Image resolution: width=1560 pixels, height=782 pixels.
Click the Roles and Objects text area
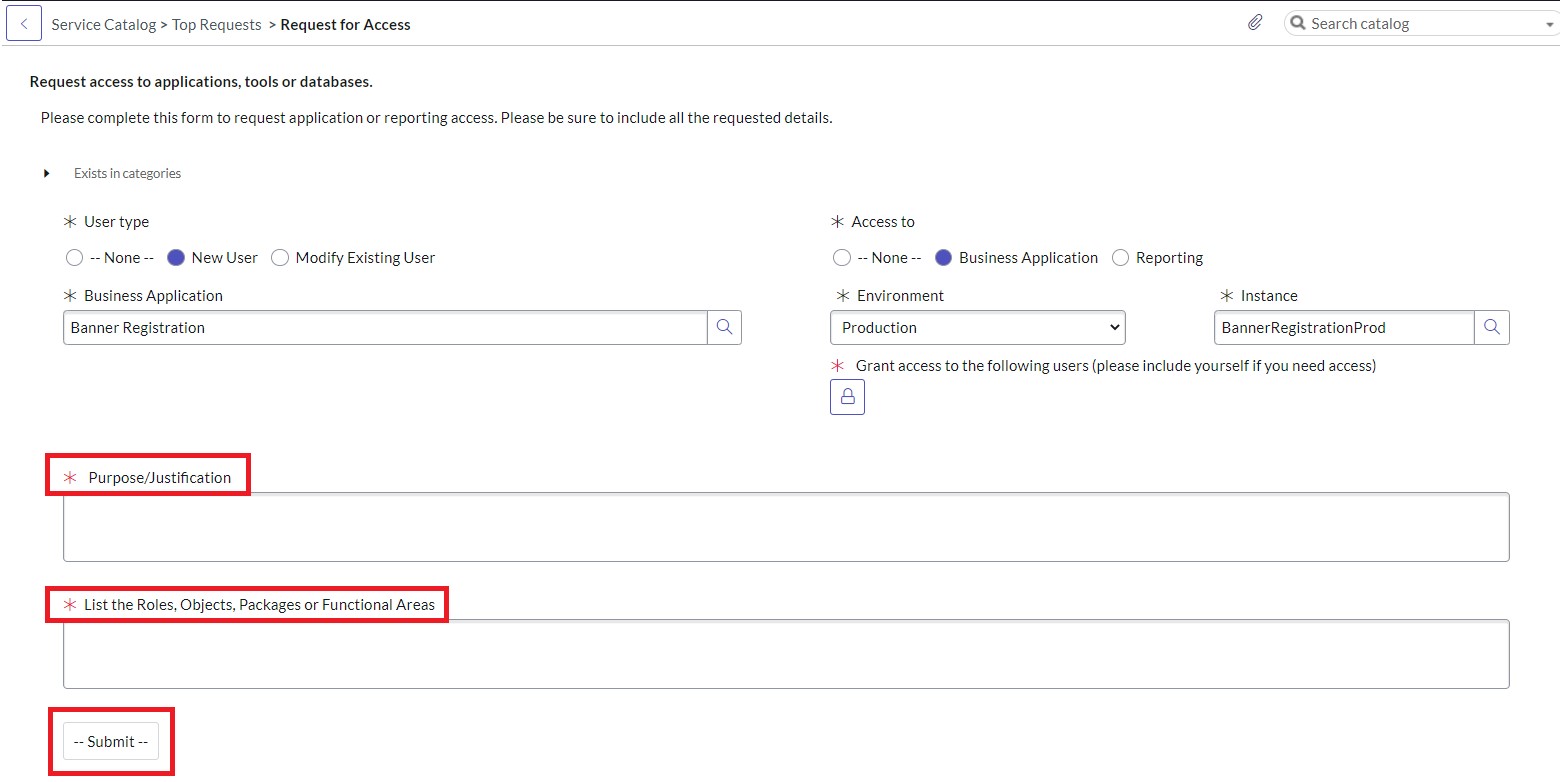click(x=785, y=654)
